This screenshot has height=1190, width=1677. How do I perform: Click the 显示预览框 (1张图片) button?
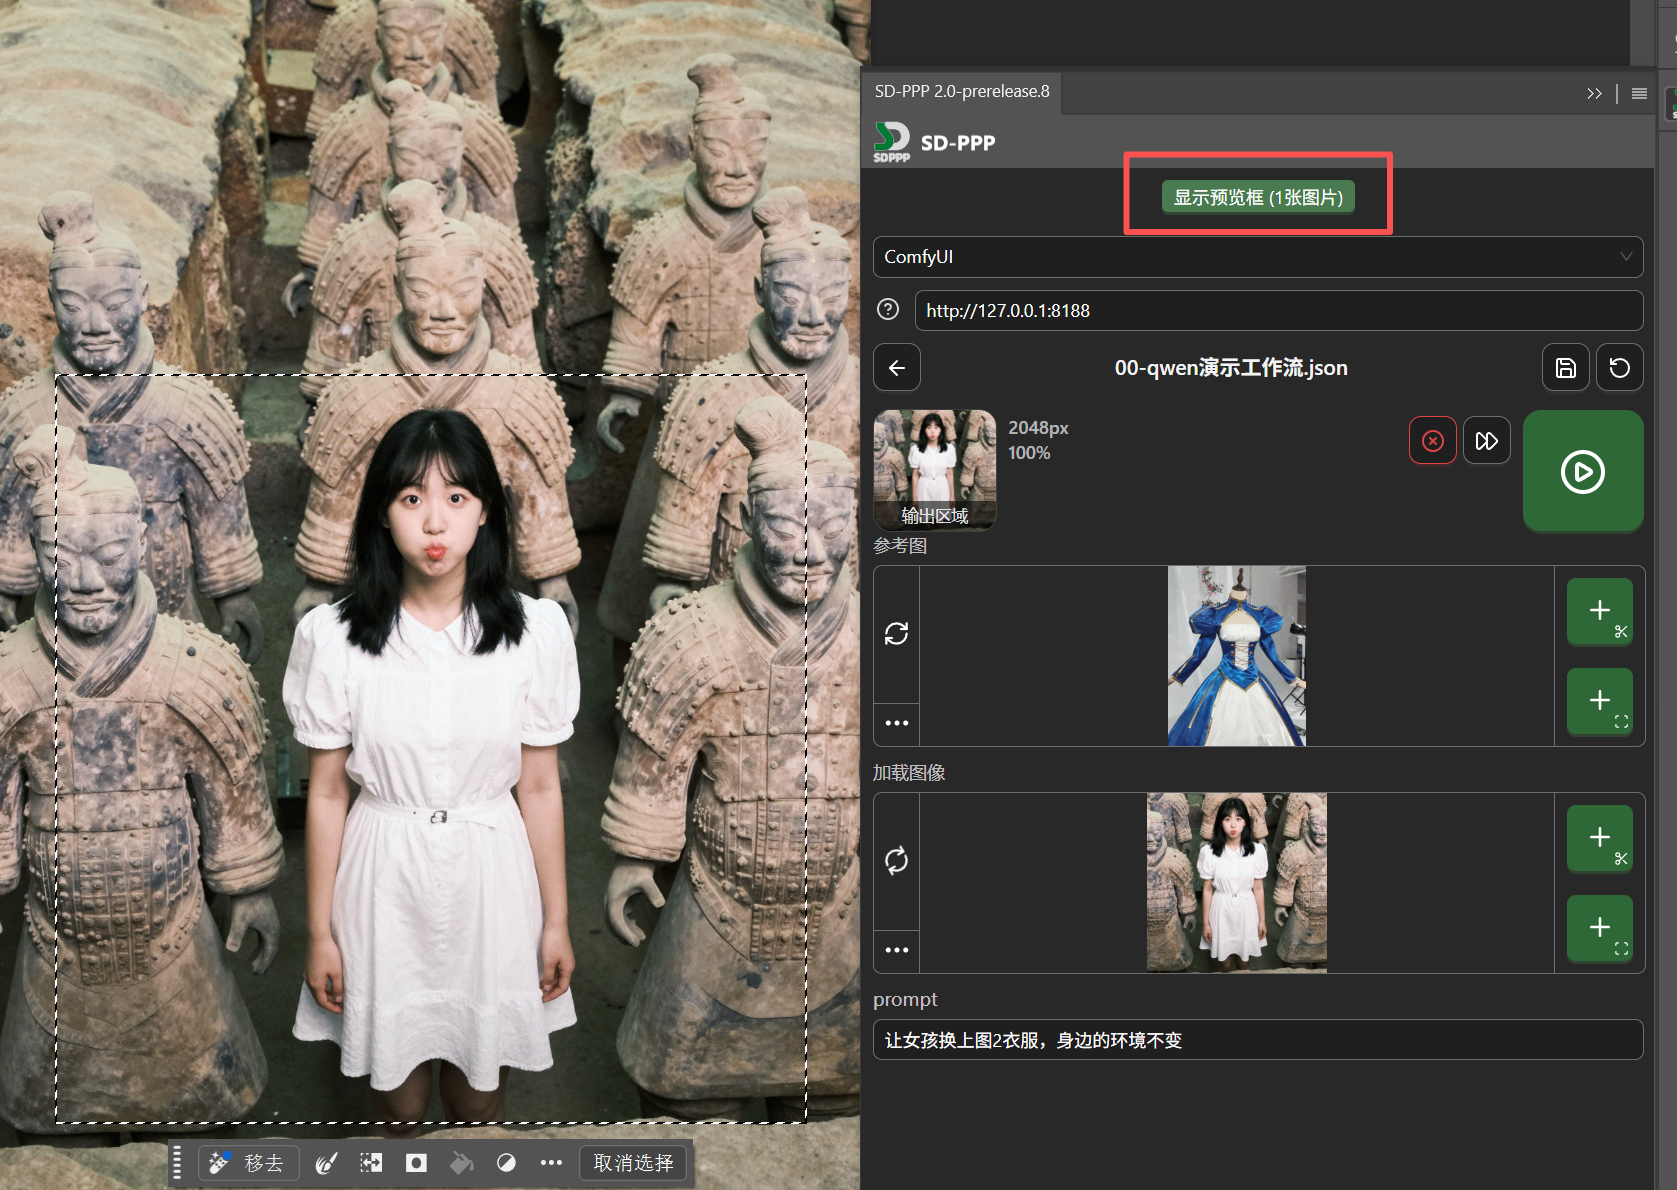pyautogui.click(x=1258, y=197)
